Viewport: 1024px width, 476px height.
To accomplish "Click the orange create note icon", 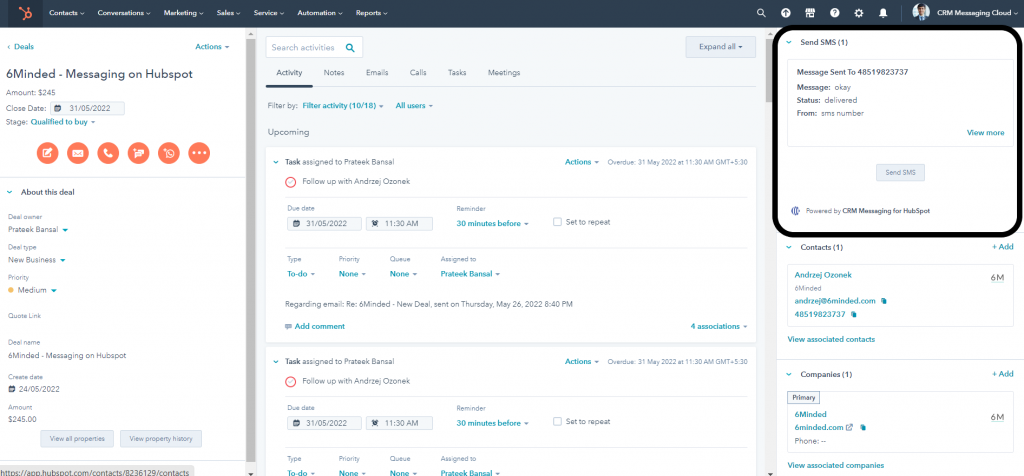I will click(48, 153).
